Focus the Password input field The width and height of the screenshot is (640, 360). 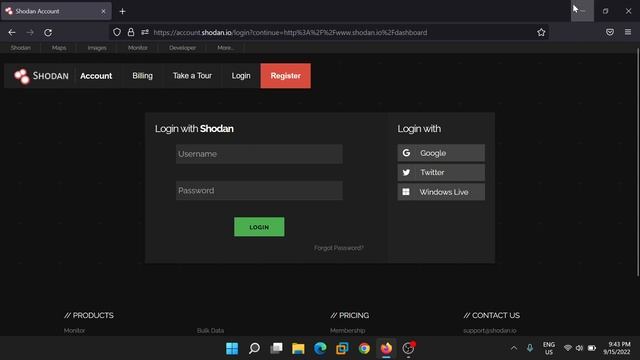click(x=259, y=191)
